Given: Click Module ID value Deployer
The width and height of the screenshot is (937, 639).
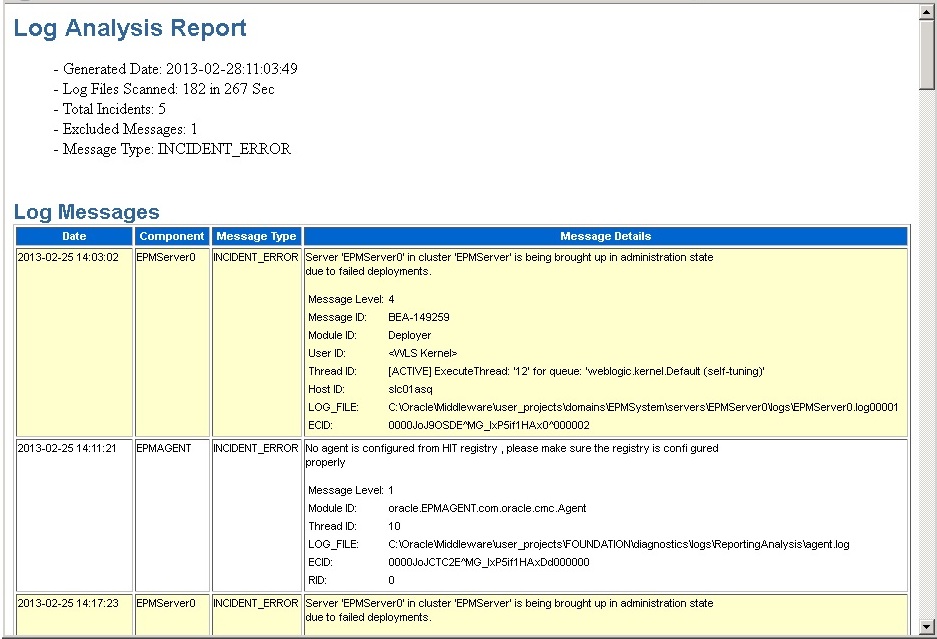Looking at the screenshot, I should (x=409, y=335).
